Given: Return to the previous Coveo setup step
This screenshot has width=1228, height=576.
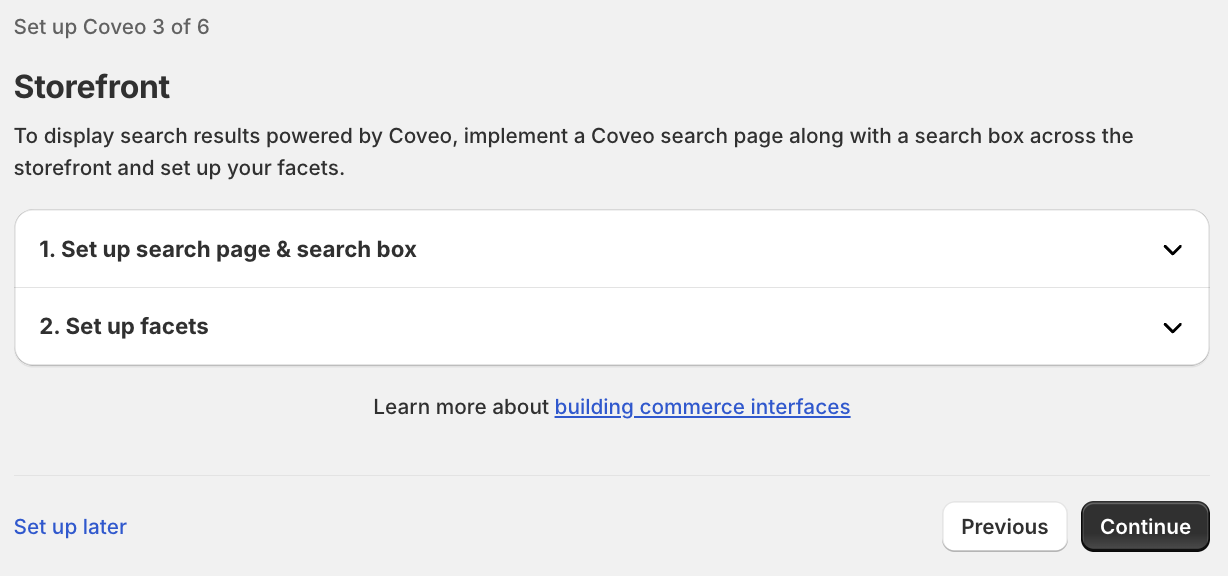Looking at the screenshot, I should pos(1004,526).
